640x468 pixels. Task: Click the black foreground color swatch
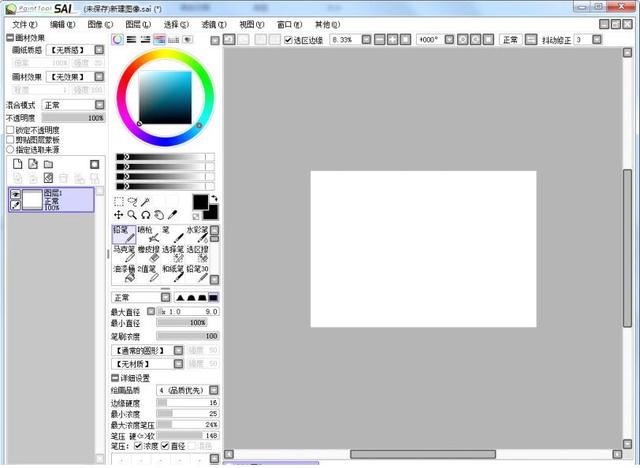point(200,202)
